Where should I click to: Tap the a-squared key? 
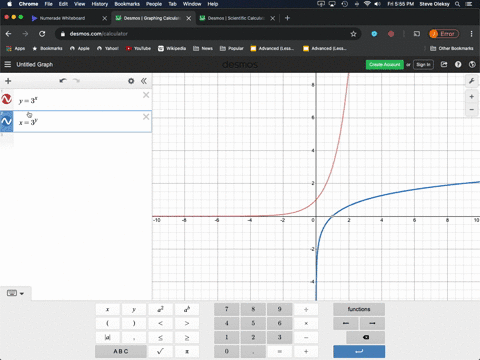coord(160,309)
